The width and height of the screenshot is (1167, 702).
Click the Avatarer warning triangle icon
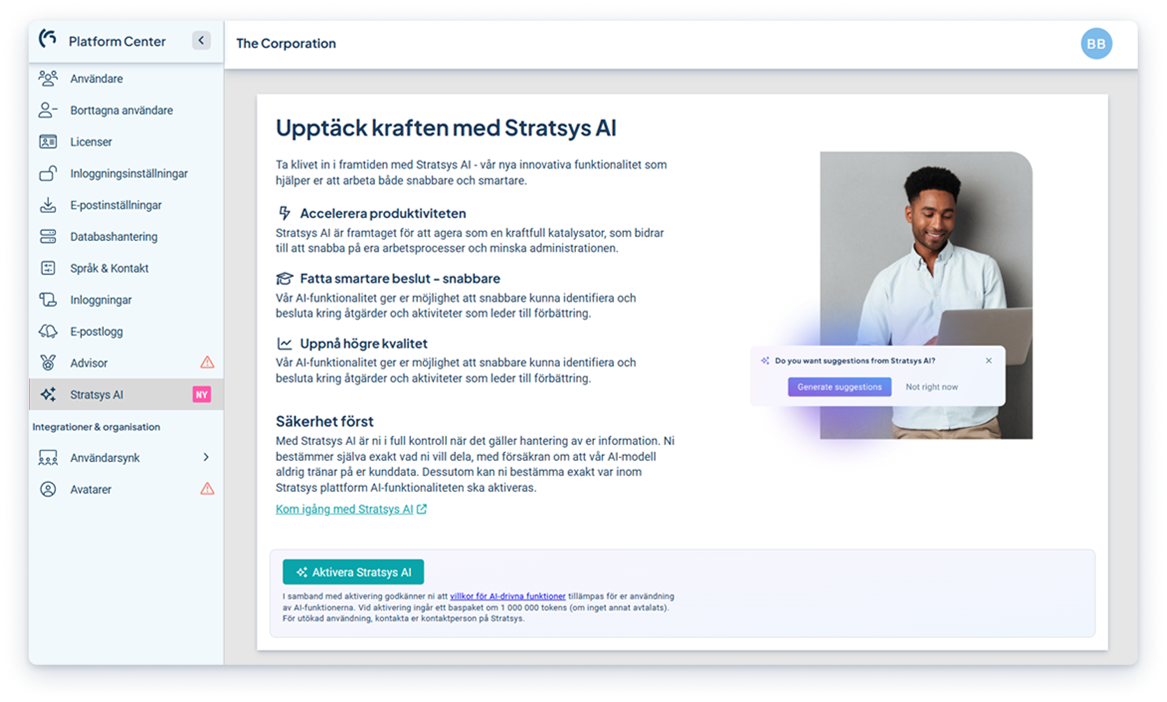tap(207, 489)
